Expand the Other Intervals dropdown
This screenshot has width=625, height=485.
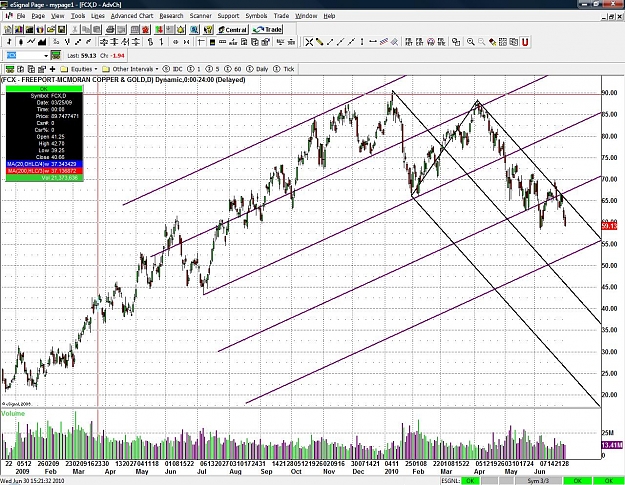pyautogui.click(x=130, y=69)
